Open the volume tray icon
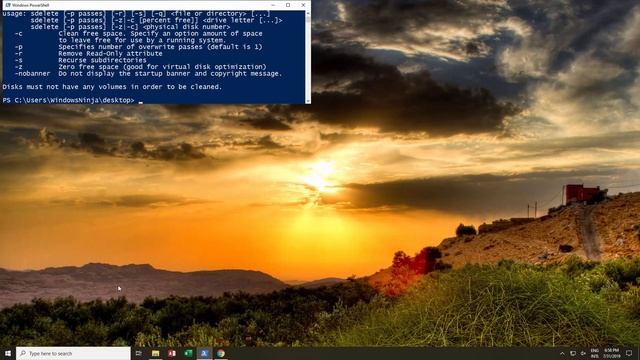This screenshot has width=640, height=360. pos(583,353)
